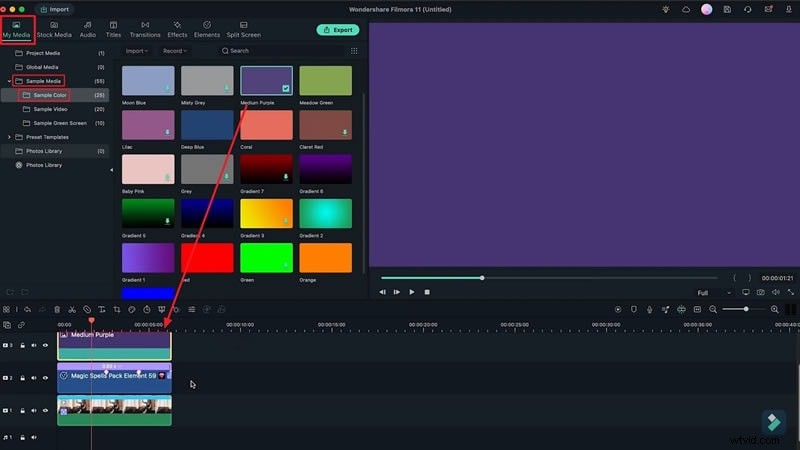Collapse the Sample Media folder arrow

click(9, 81)
